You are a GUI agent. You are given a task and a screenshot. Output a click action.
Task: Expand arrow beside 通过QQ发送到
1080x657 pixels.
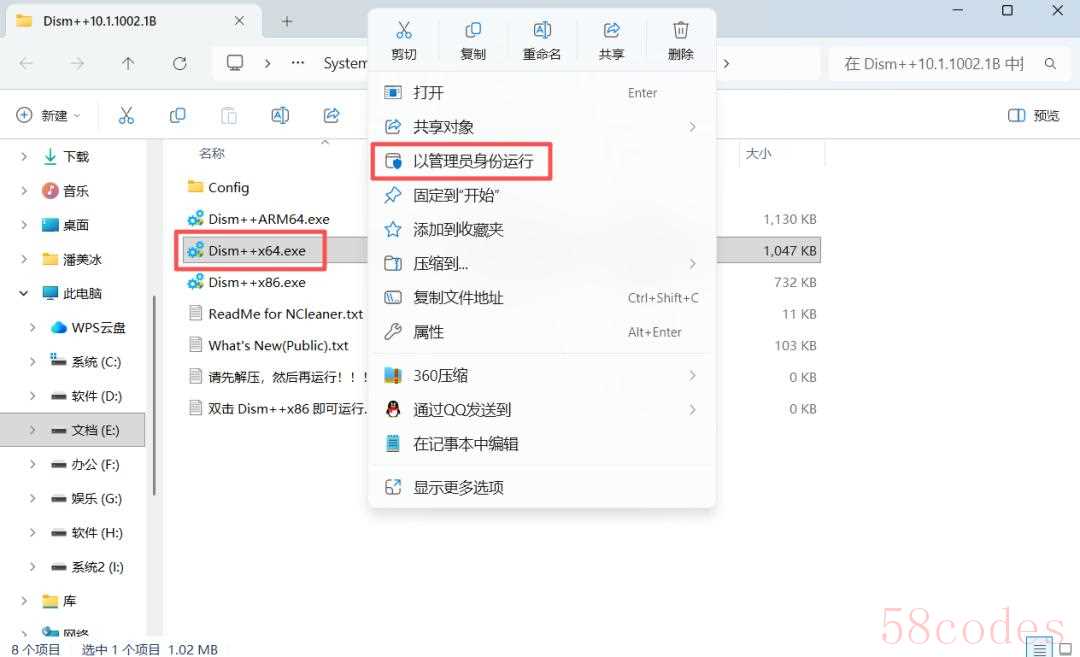pos(692,410)
